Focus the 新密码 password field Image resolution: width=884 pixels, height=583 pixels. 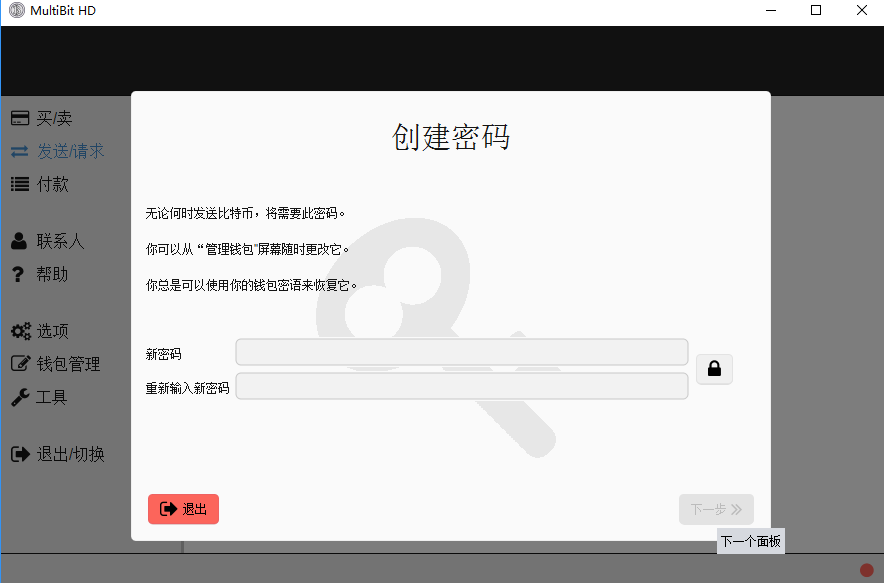(x=462, y=352)
